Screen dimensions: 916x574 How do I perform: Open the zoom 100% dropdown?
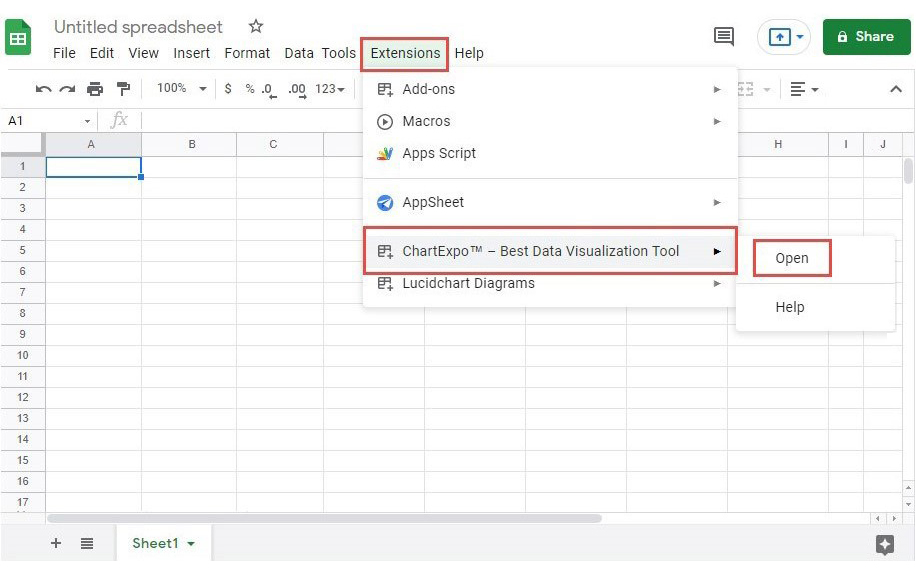[203, 89]
